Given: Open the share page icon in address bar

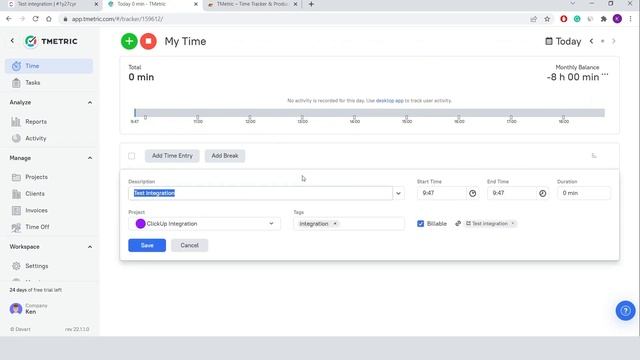Looking at the screenshot, I should click(533, 19).
